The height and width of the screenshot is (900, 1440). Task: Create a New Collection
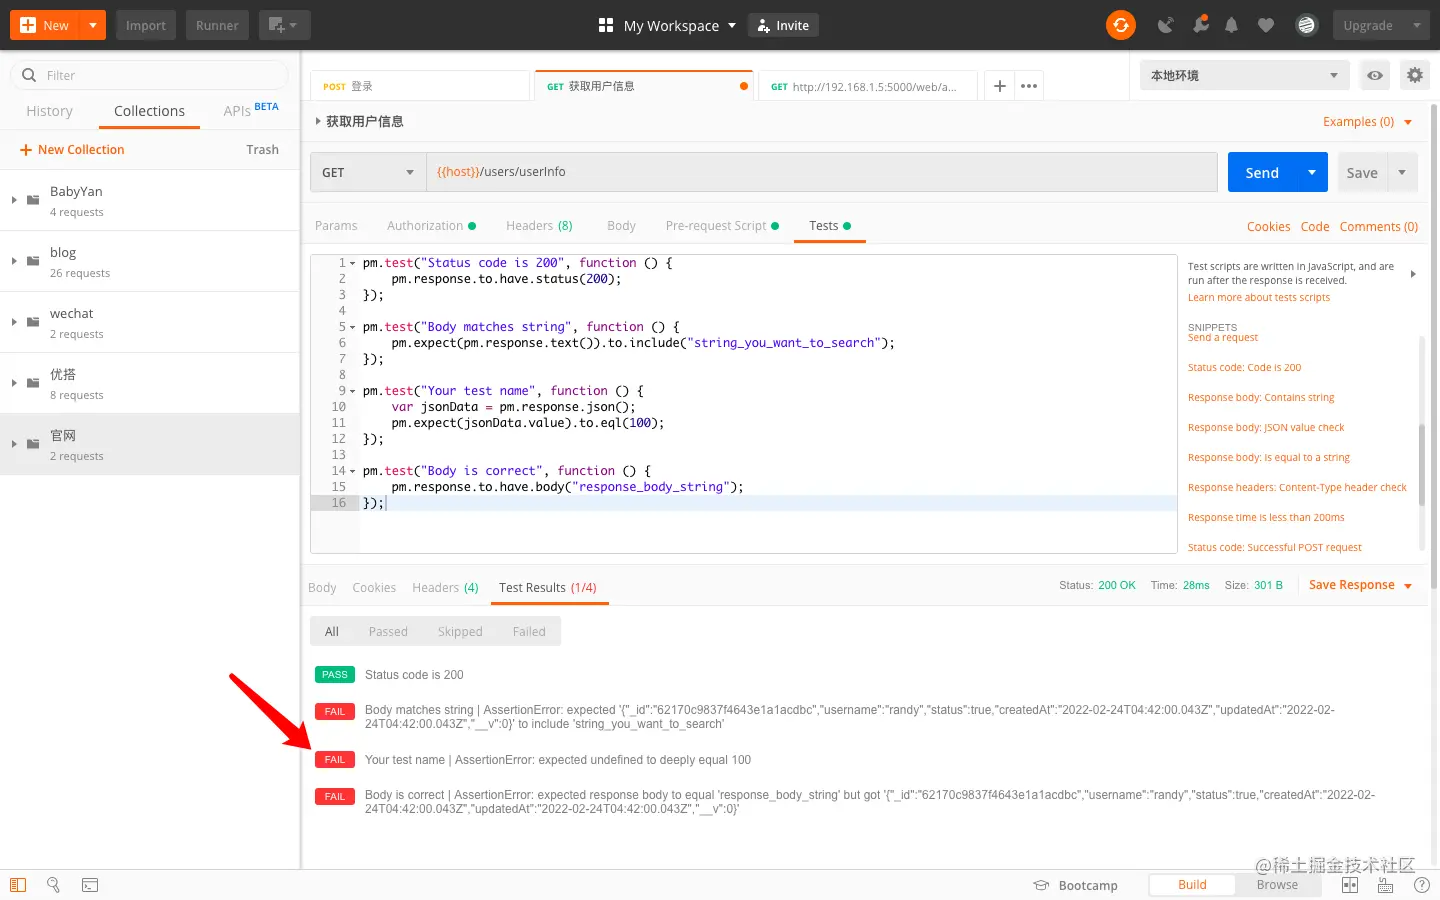click(x=72, y=150)
